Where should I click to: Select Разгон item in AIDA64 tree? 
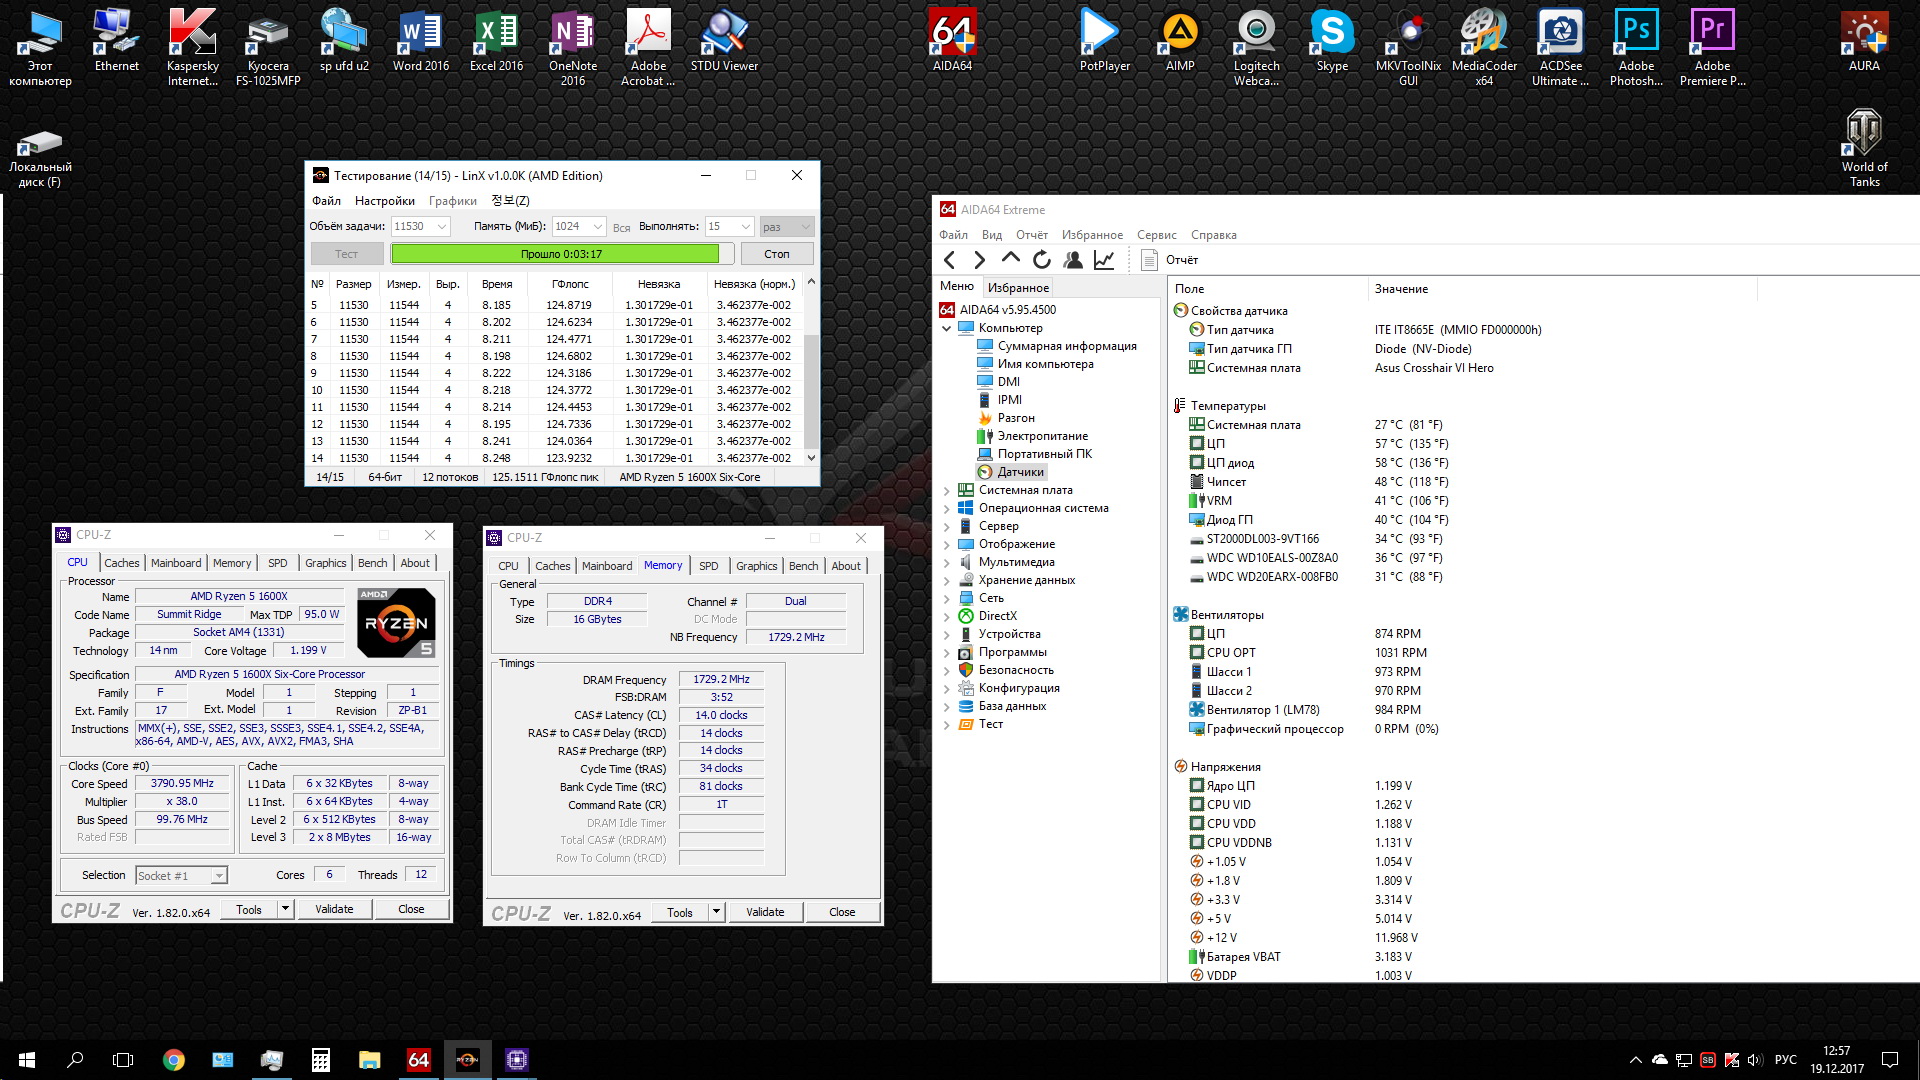tap(1016, 418)
